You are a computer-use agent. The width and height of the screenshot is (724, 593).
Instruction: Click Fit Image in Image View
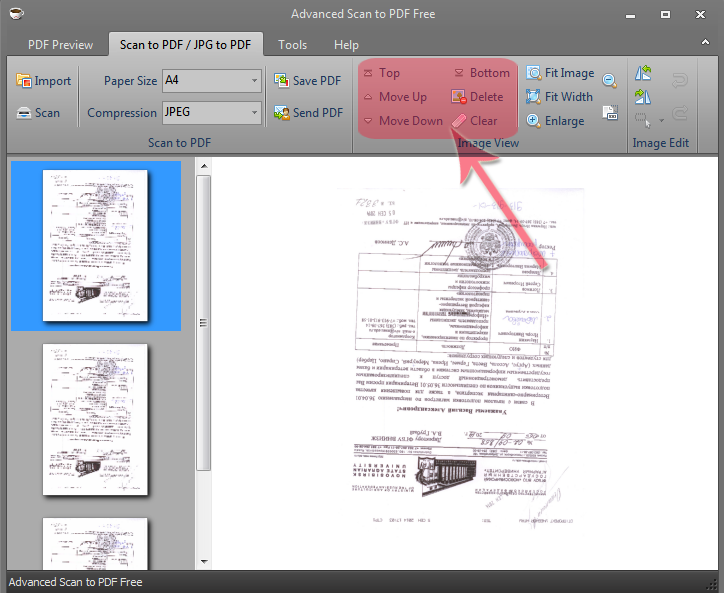click(x=560, y=73)
